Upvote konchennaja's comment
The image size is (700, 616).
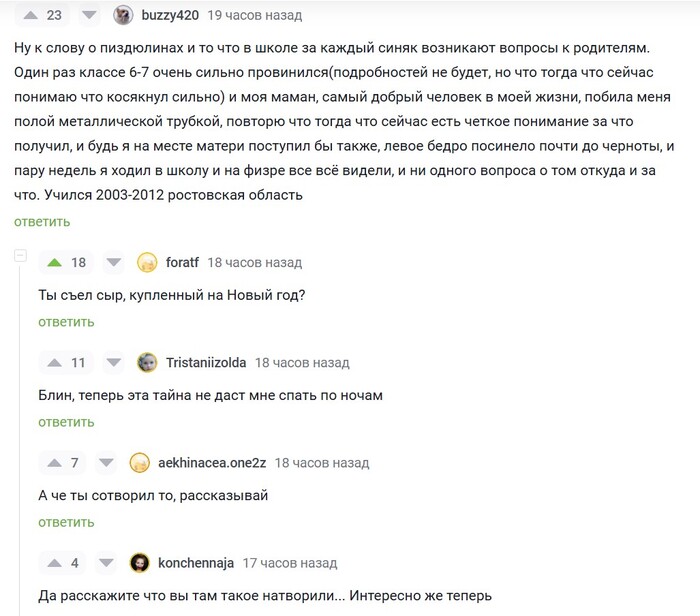(54, 563)
